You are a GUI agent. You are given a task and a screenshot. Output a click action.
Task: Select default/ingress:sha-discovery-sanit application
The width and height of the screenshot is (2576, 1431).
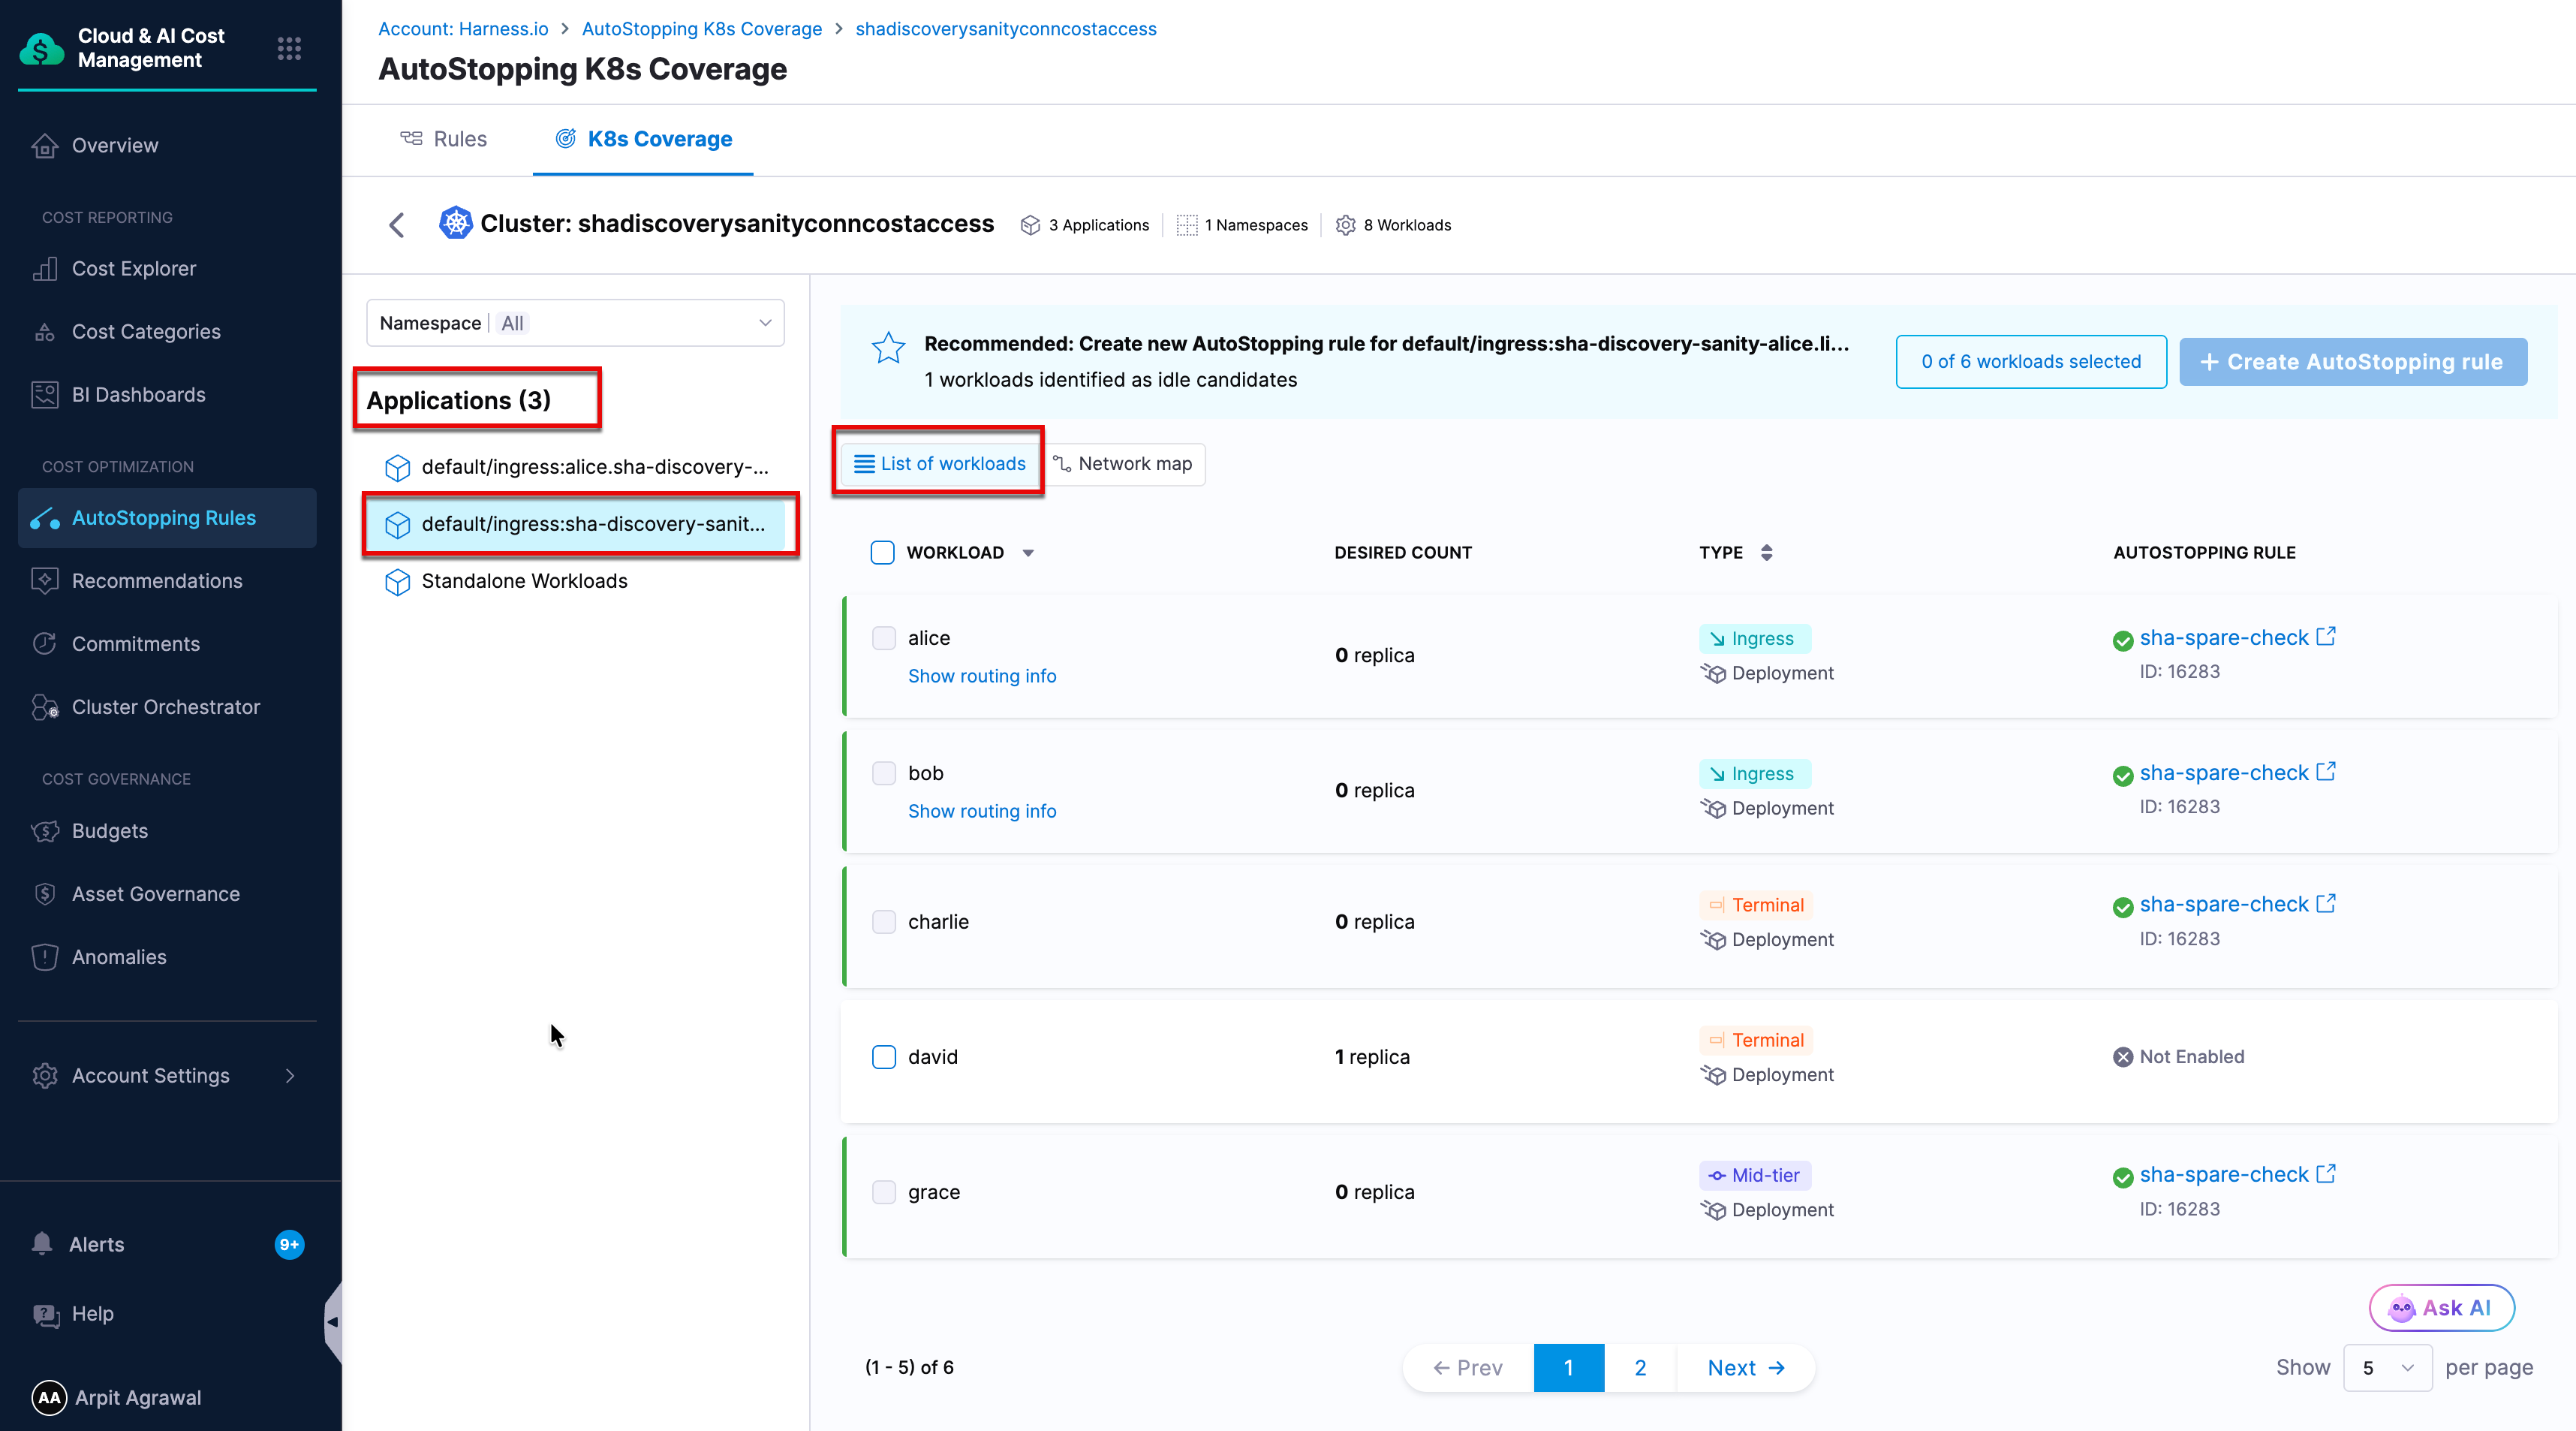[x=577, y=524]
